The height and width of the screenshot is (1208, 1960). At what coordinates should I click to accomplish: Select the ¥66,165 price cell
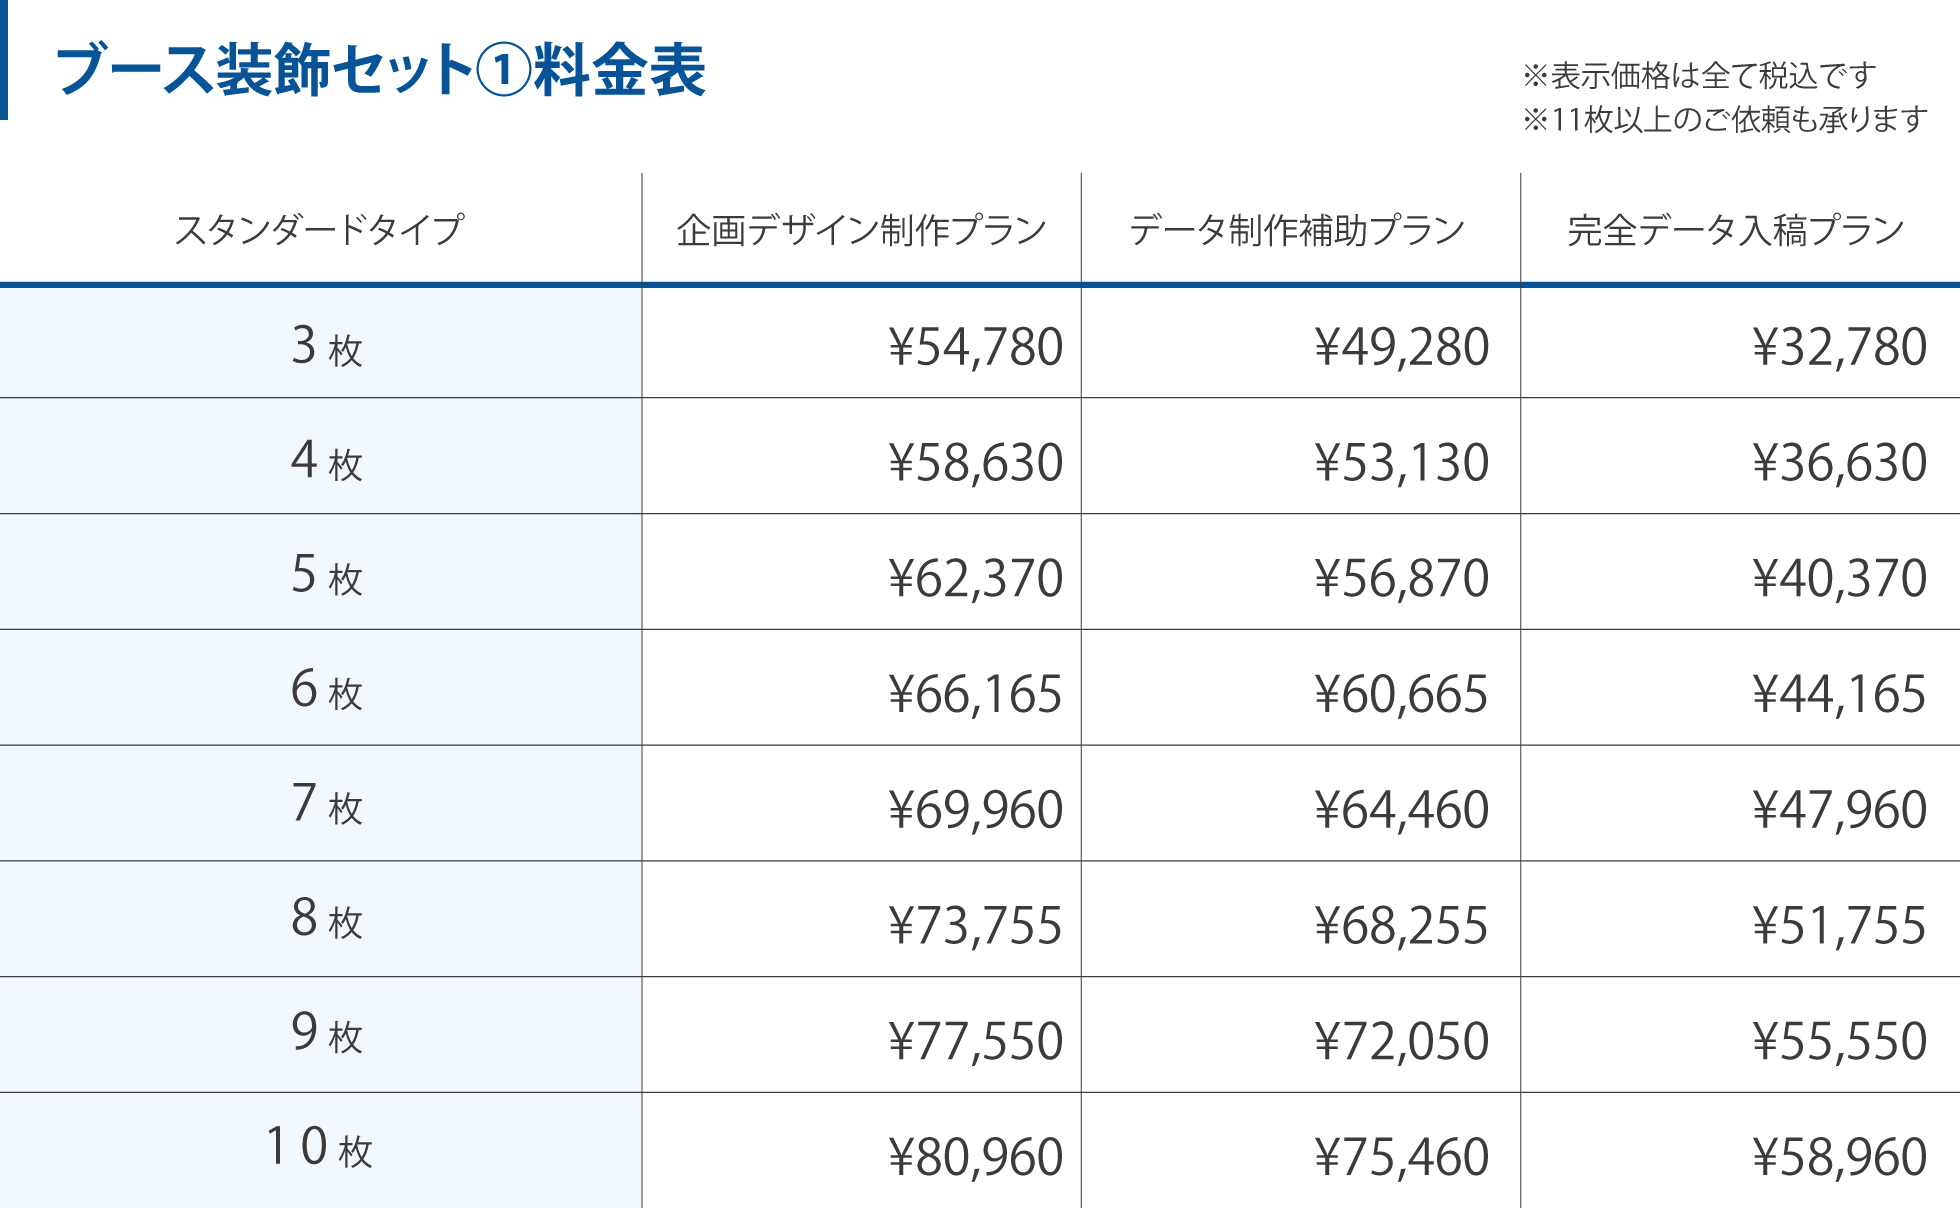tap(975, 694)
